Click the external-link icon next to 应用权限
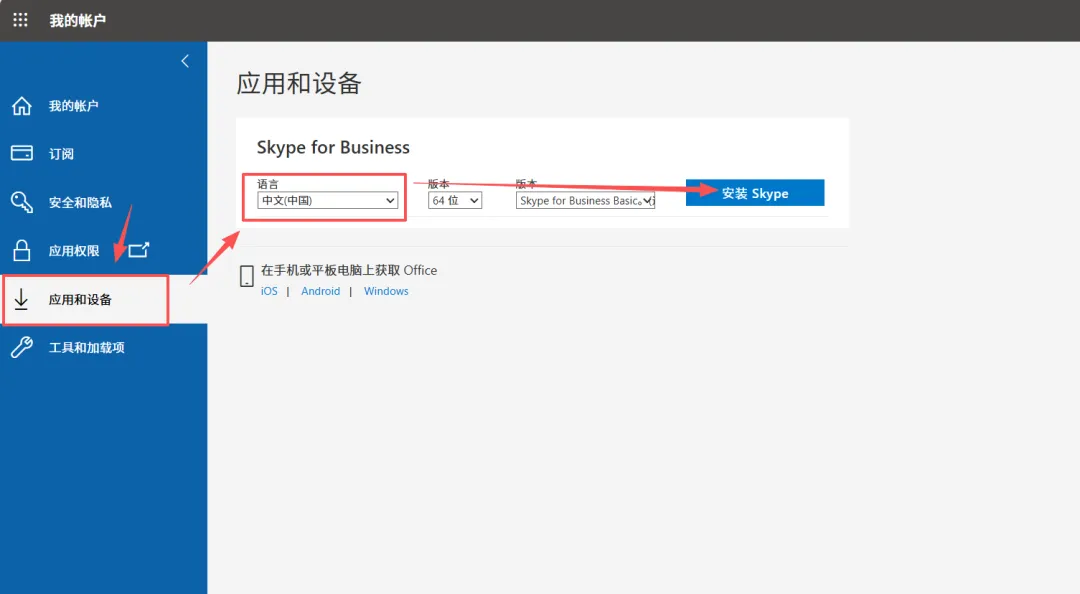Image resolution: width=1080 pixels, height=594 pixels. pyautogui.click(x=139, y=249)
